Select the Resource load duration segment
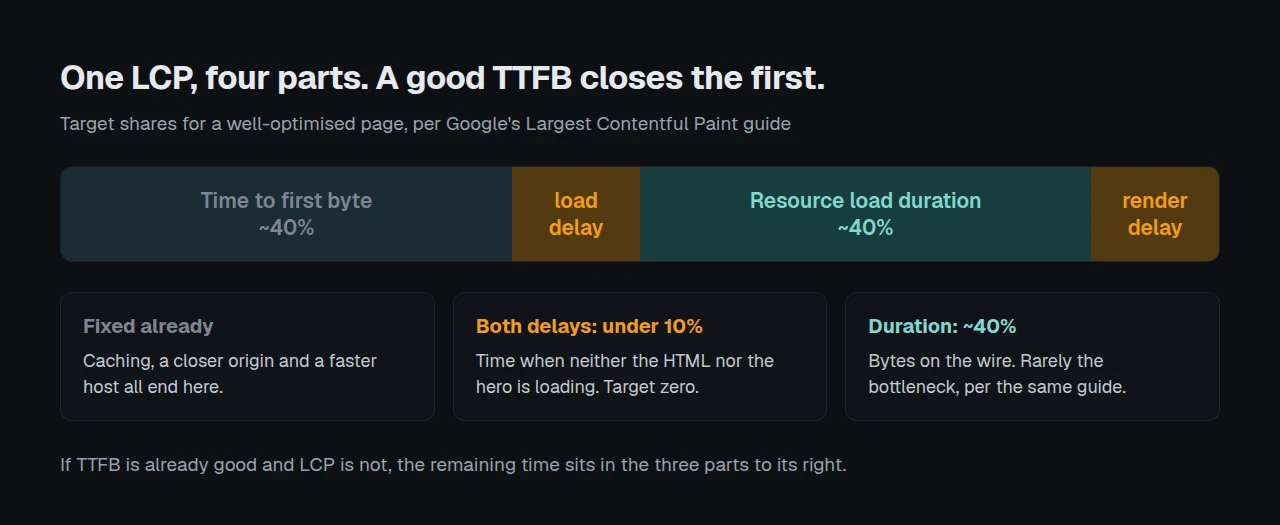The width and height of the screenshot is (1280, 525). 865,214
